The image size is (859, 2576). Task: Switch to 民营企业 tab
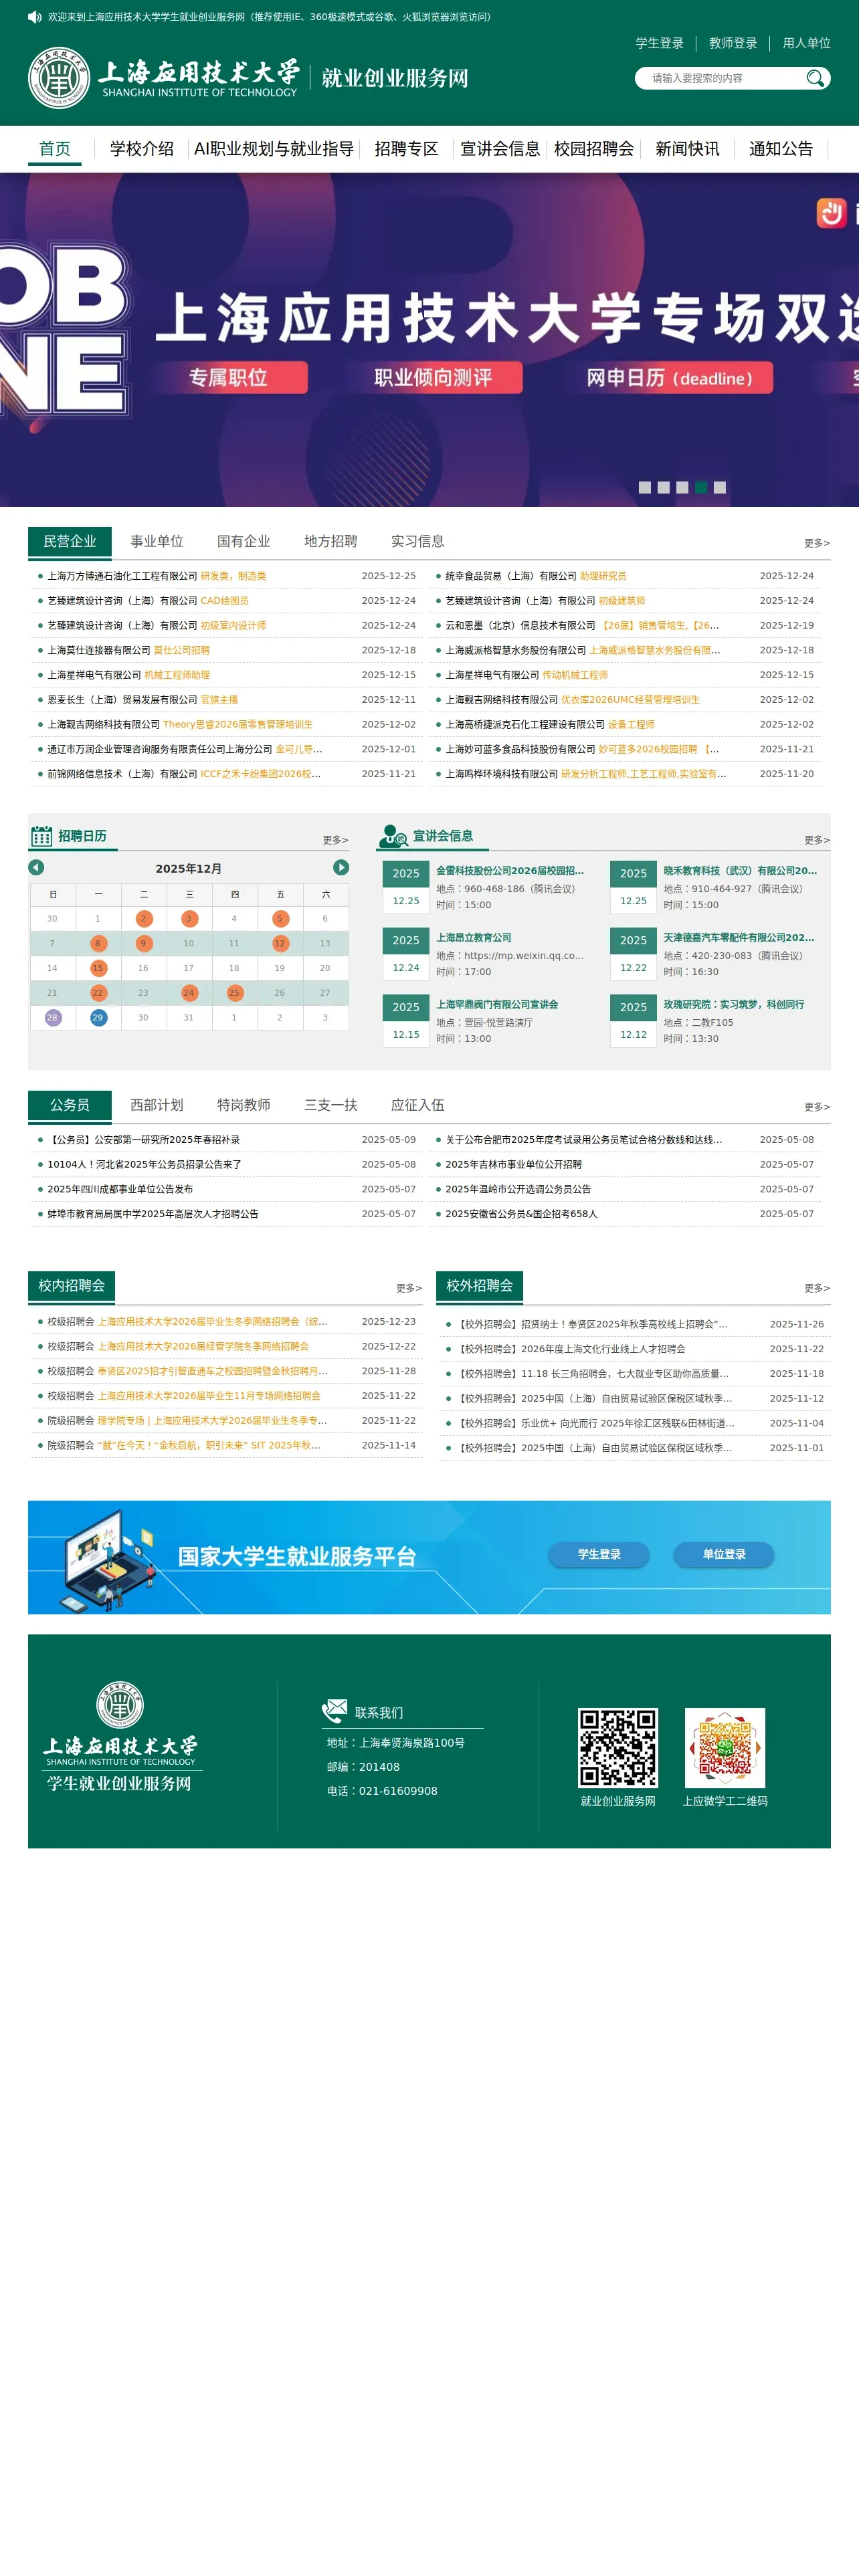pyautogui.click(x=70, y=541)
